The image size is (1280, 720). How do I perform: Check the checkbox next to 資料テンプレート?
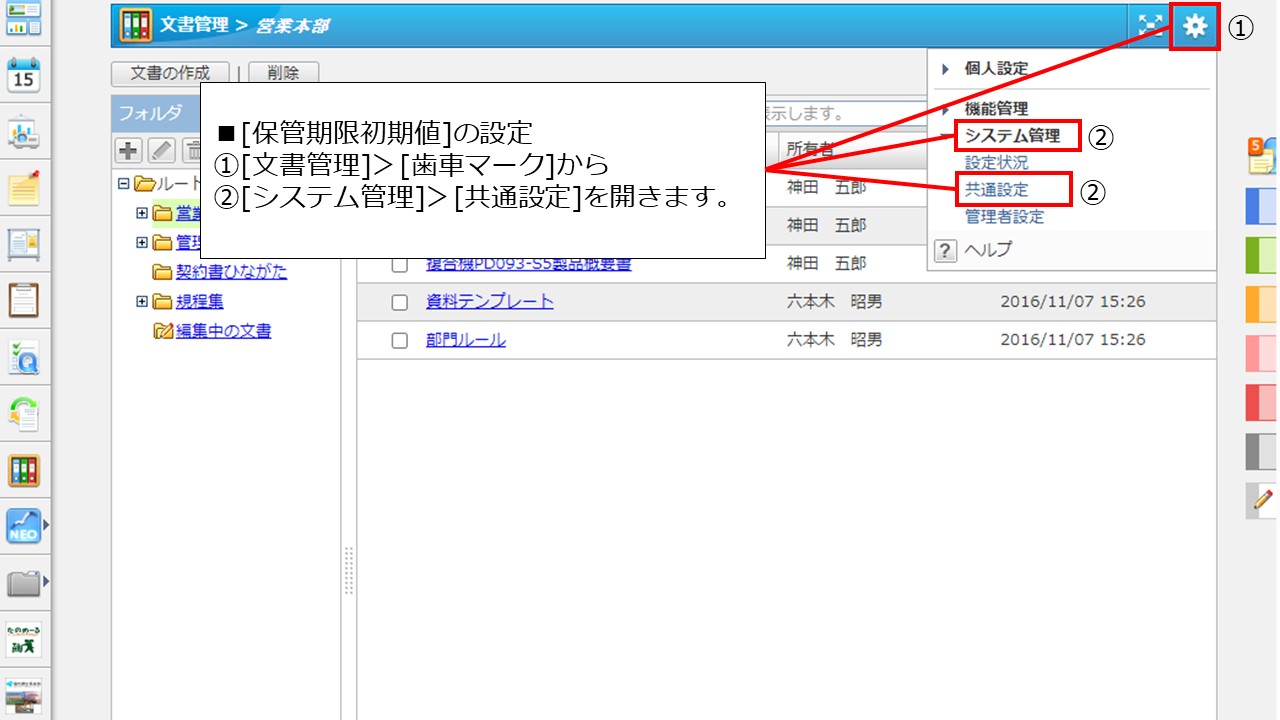coord(398,301)
